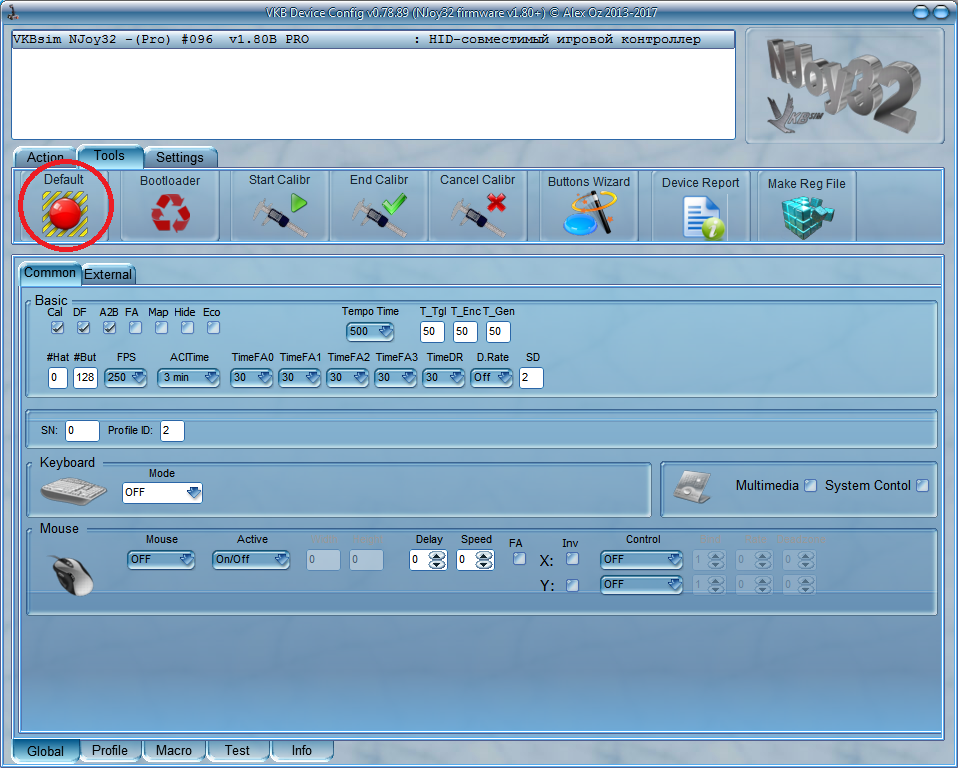Click the SN input field
958x768 pixels.
pyautogui.click(x=82, y=431)
